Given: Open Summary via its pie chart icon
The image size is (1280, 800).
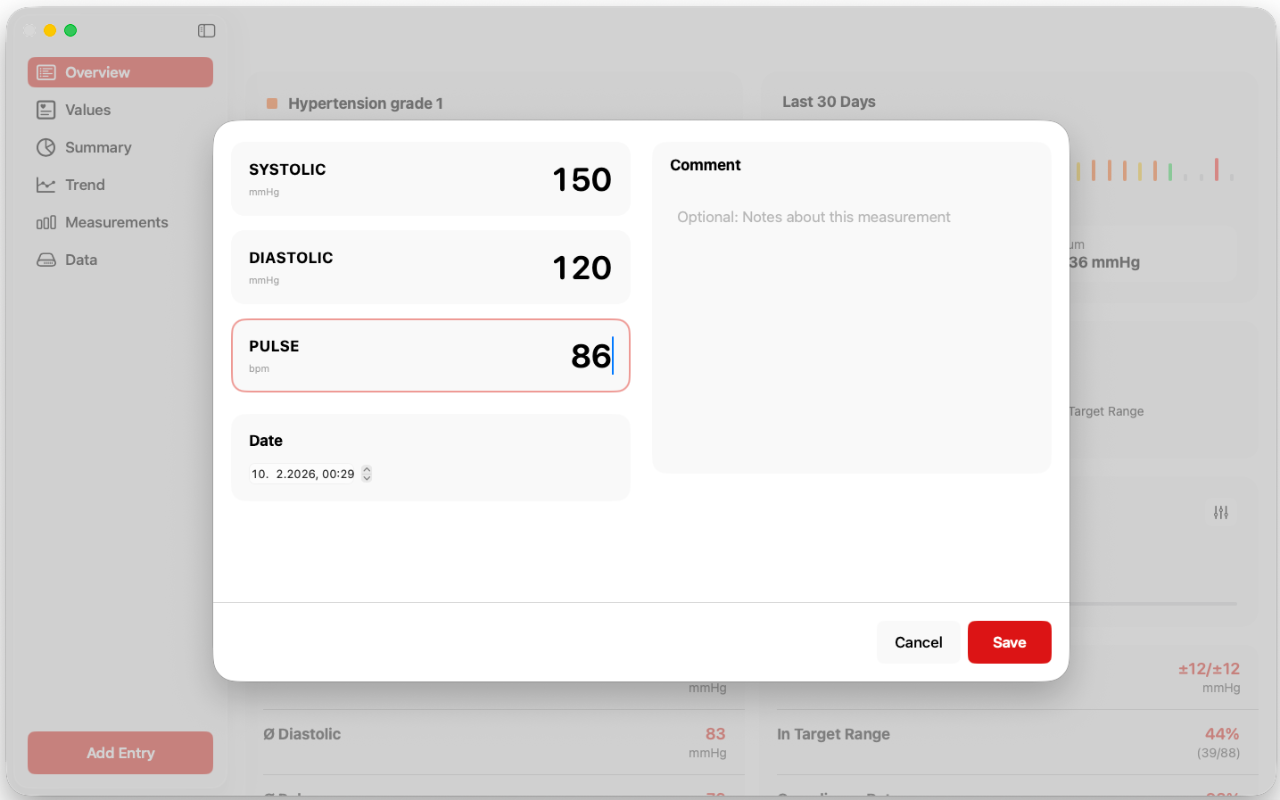Looking at the screenshot, I should (x=46, y=147).
